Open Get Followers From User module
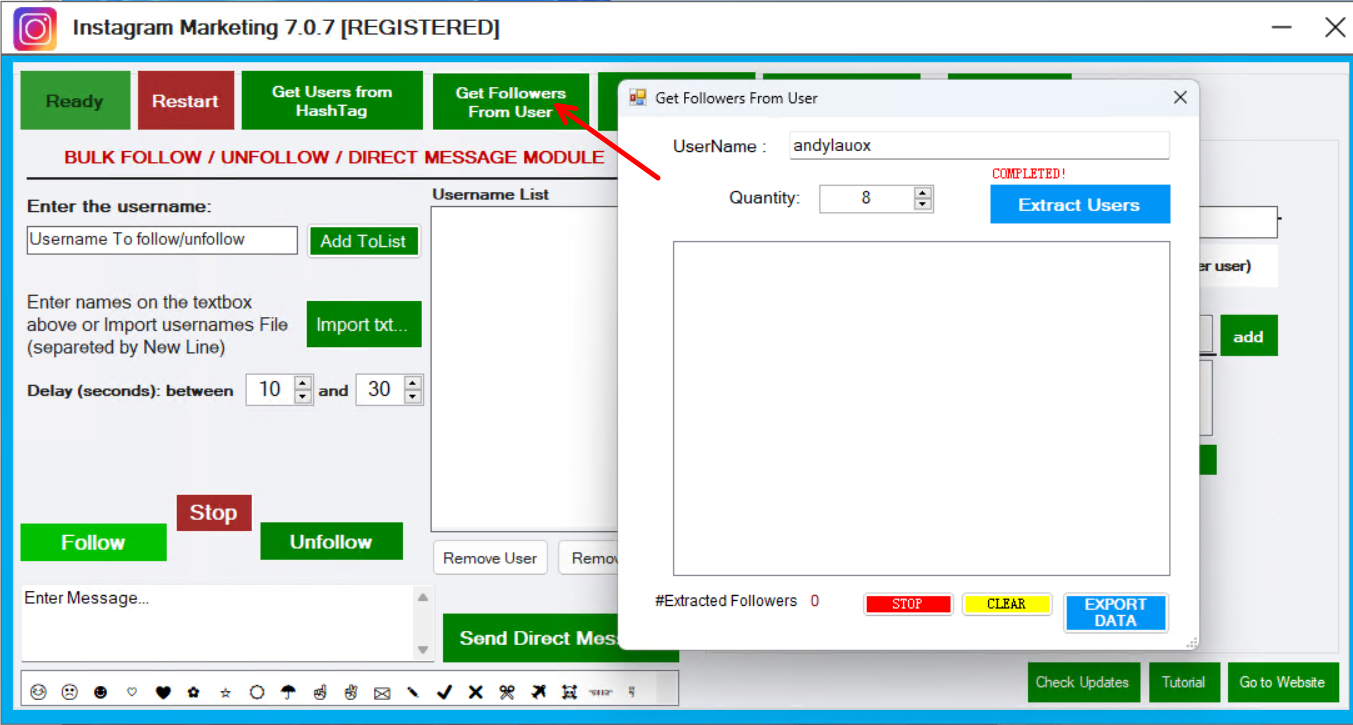Image resolution: width=1353 pixels, height=725 pixels. click(x=510, y=101)
